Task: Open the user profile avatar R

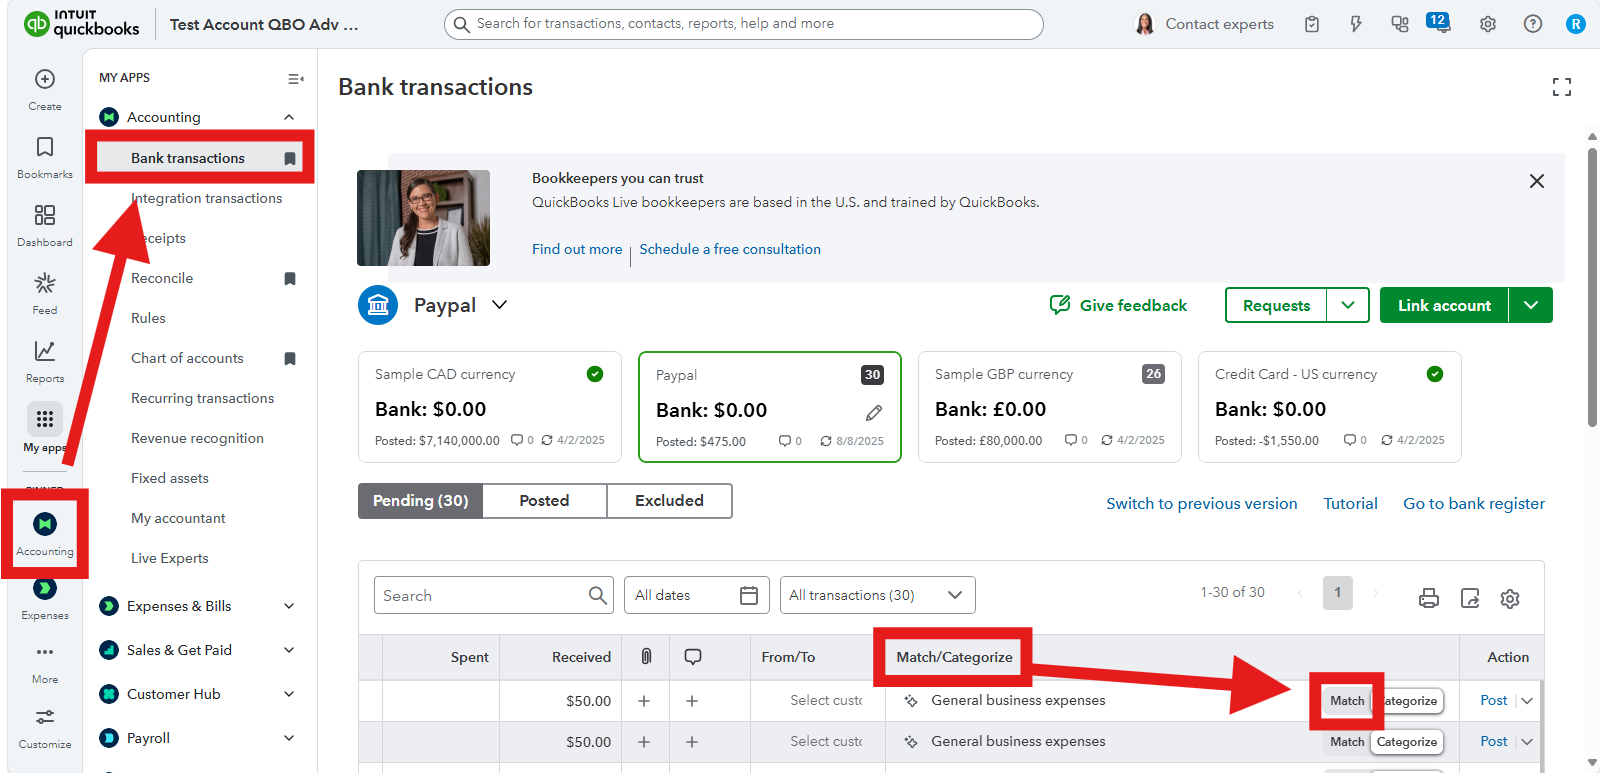Action: [x=1576, y=24]
